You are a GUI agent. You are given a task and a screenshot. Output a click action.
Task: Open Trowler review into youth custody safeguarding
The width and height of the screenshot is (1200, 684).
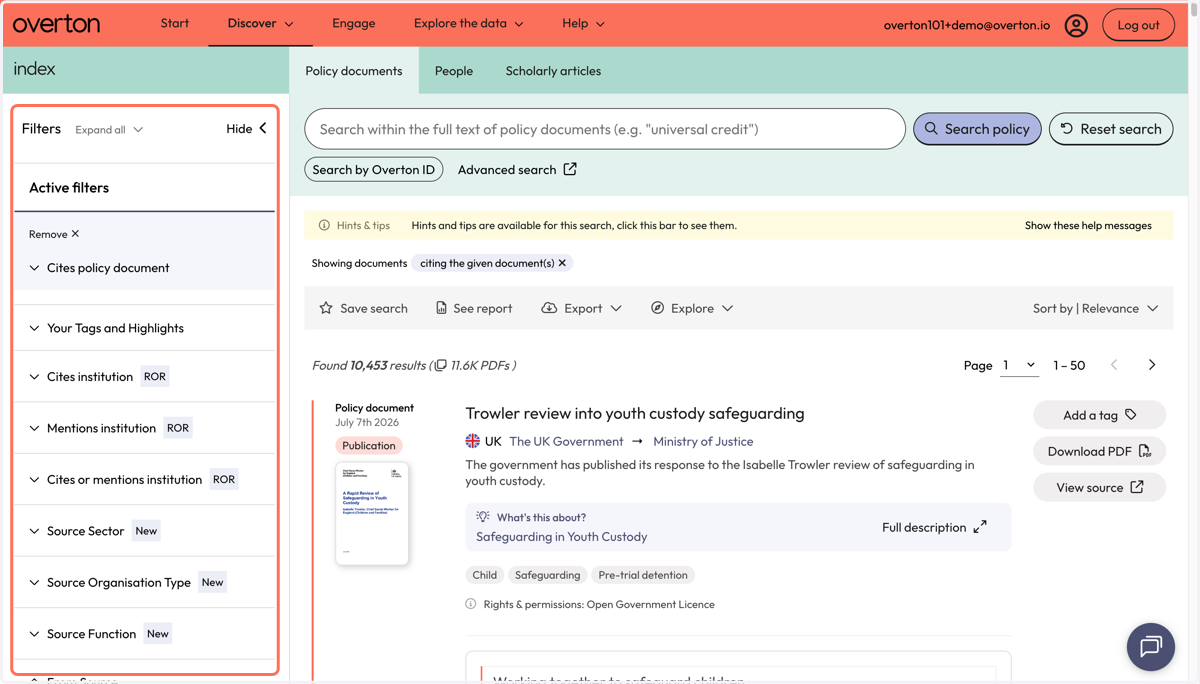[x=635, y=413]
